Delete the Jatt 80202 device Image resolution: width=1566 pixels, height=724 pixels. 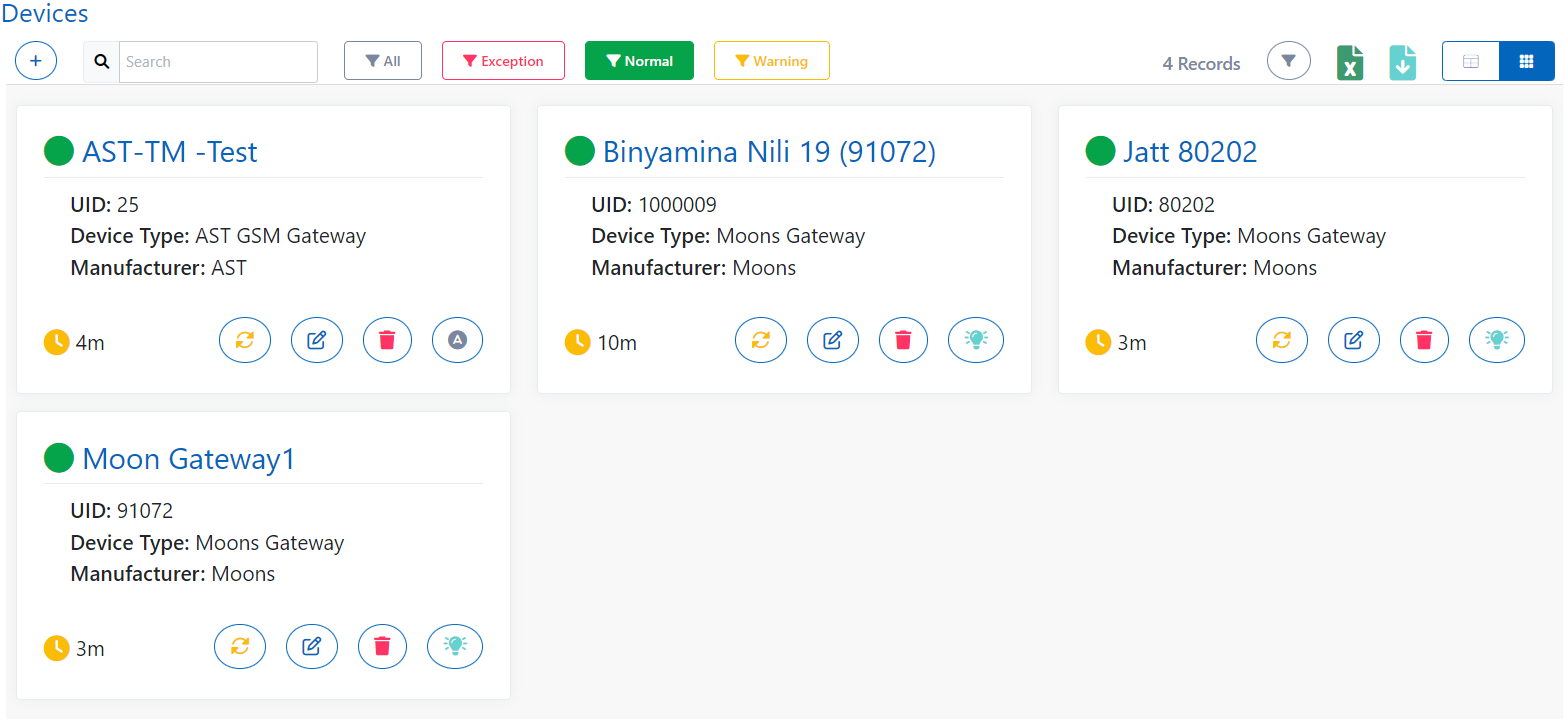coord(1424,340)
